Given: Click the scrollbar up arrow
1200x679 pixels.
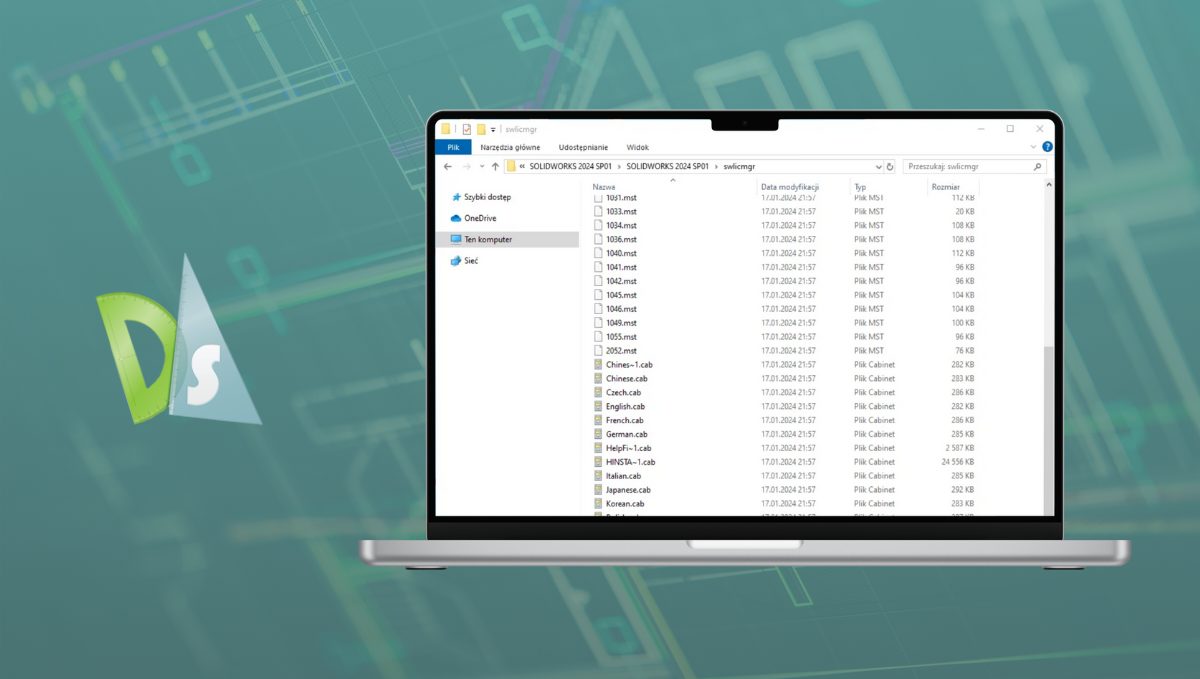Looking at the screenshot, I should click(1048, 185).
